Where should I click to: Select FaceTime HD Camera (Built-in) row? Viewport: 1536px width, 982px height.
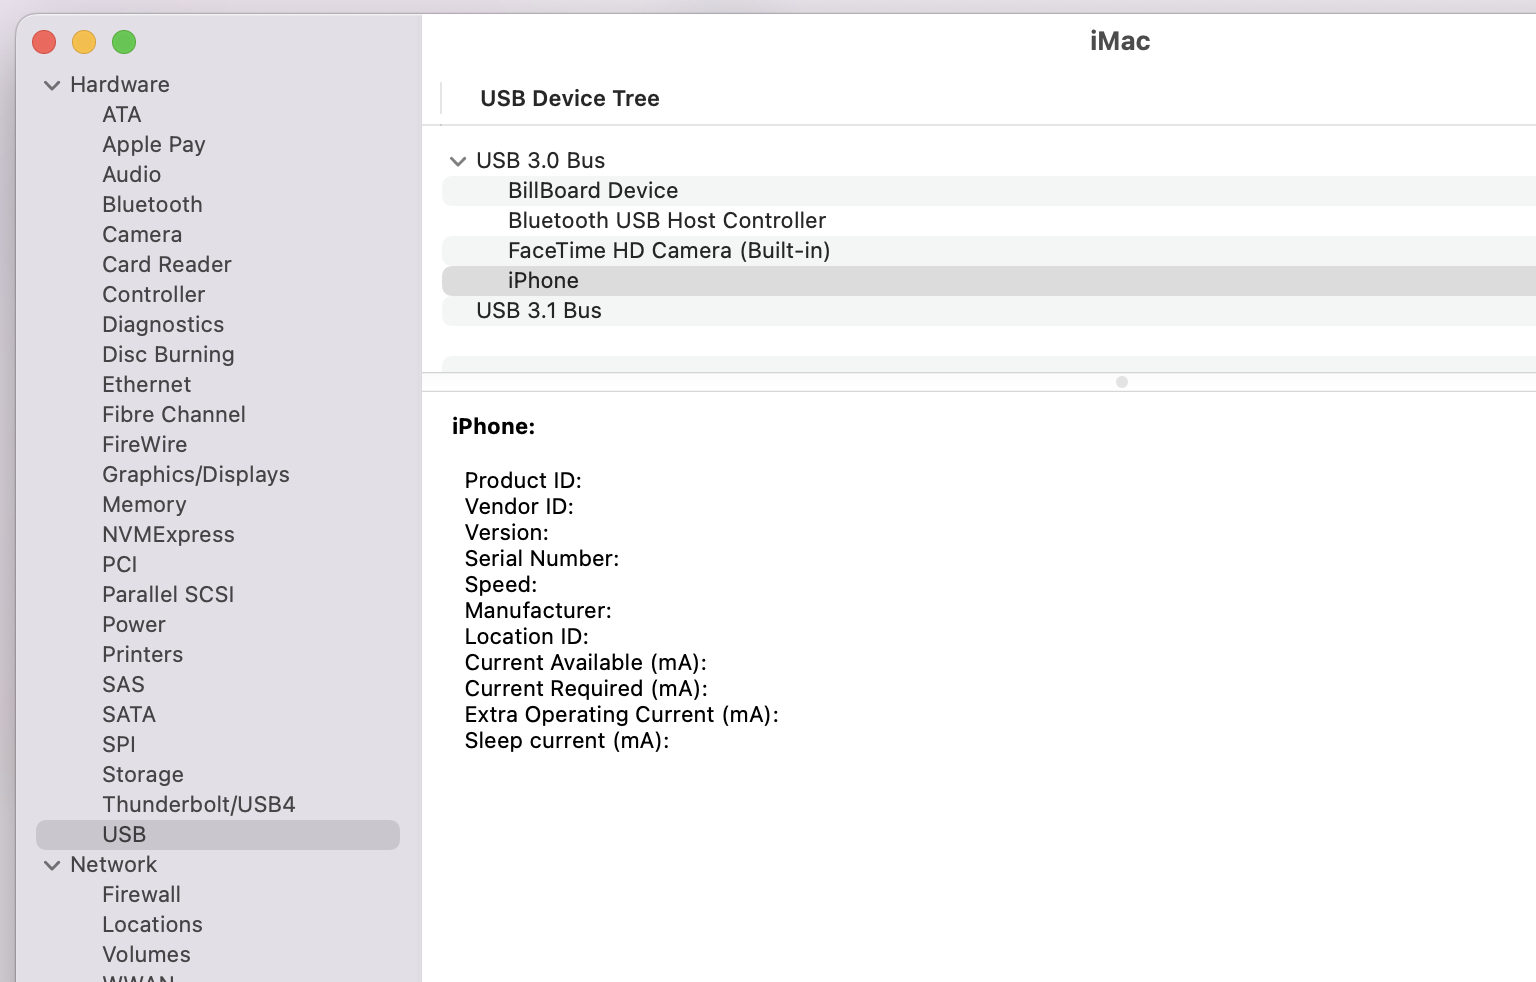[989, 251]
